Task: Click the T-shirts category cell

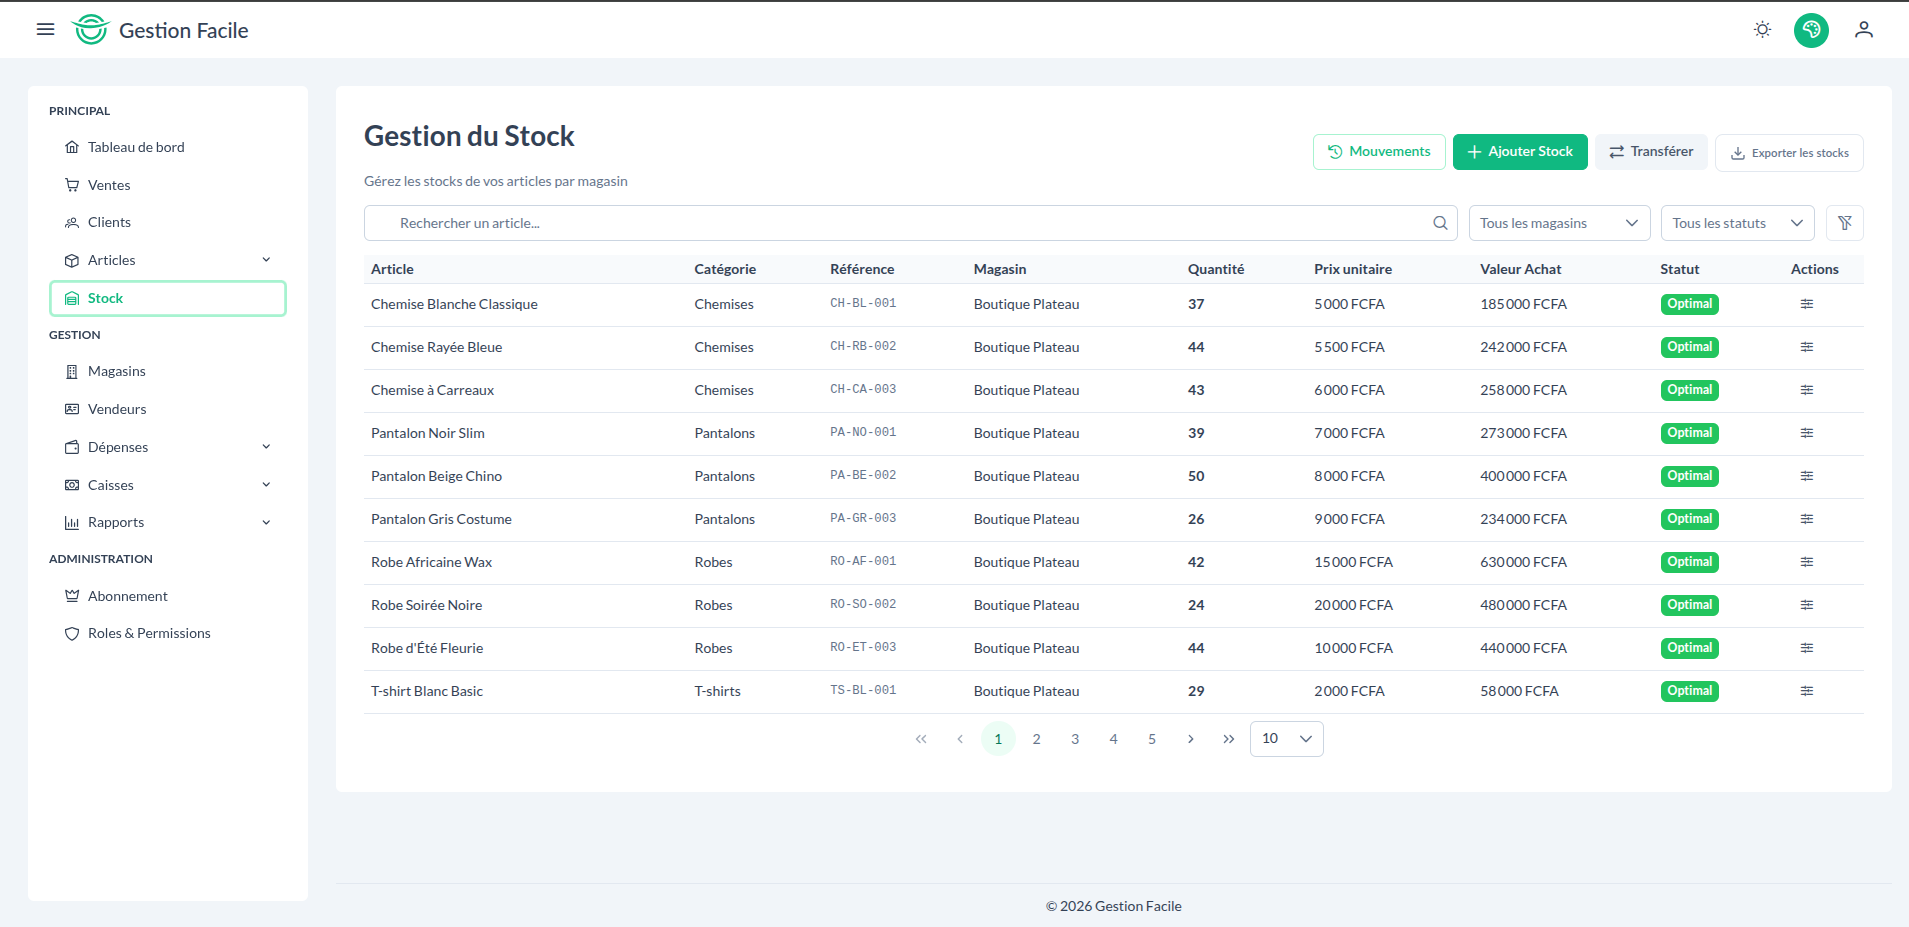Action: [x=718, y=691]
